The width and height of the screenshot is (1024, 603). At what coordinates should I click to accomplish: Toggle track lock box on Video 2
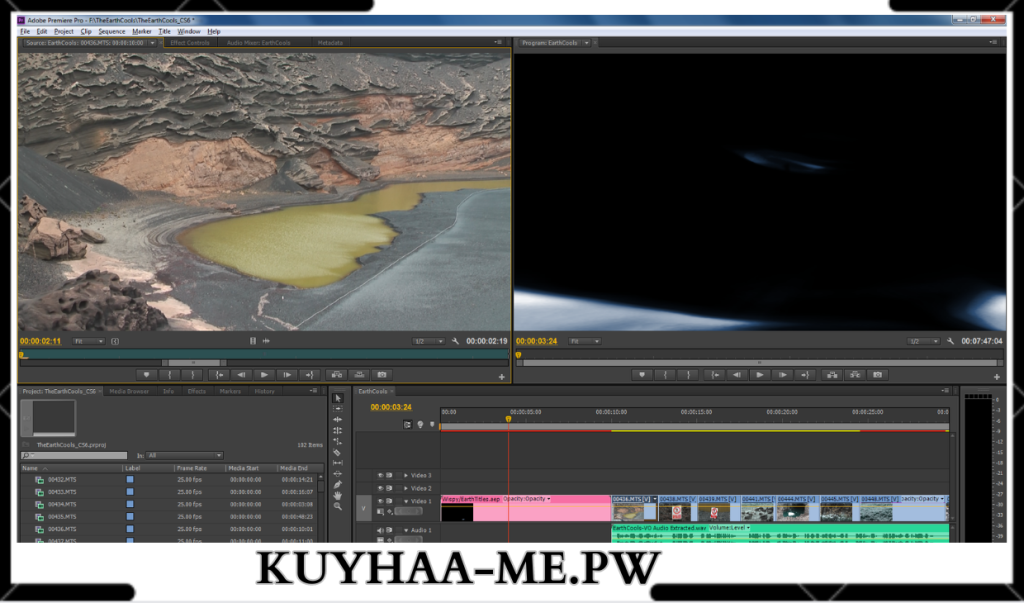[398, 488]
